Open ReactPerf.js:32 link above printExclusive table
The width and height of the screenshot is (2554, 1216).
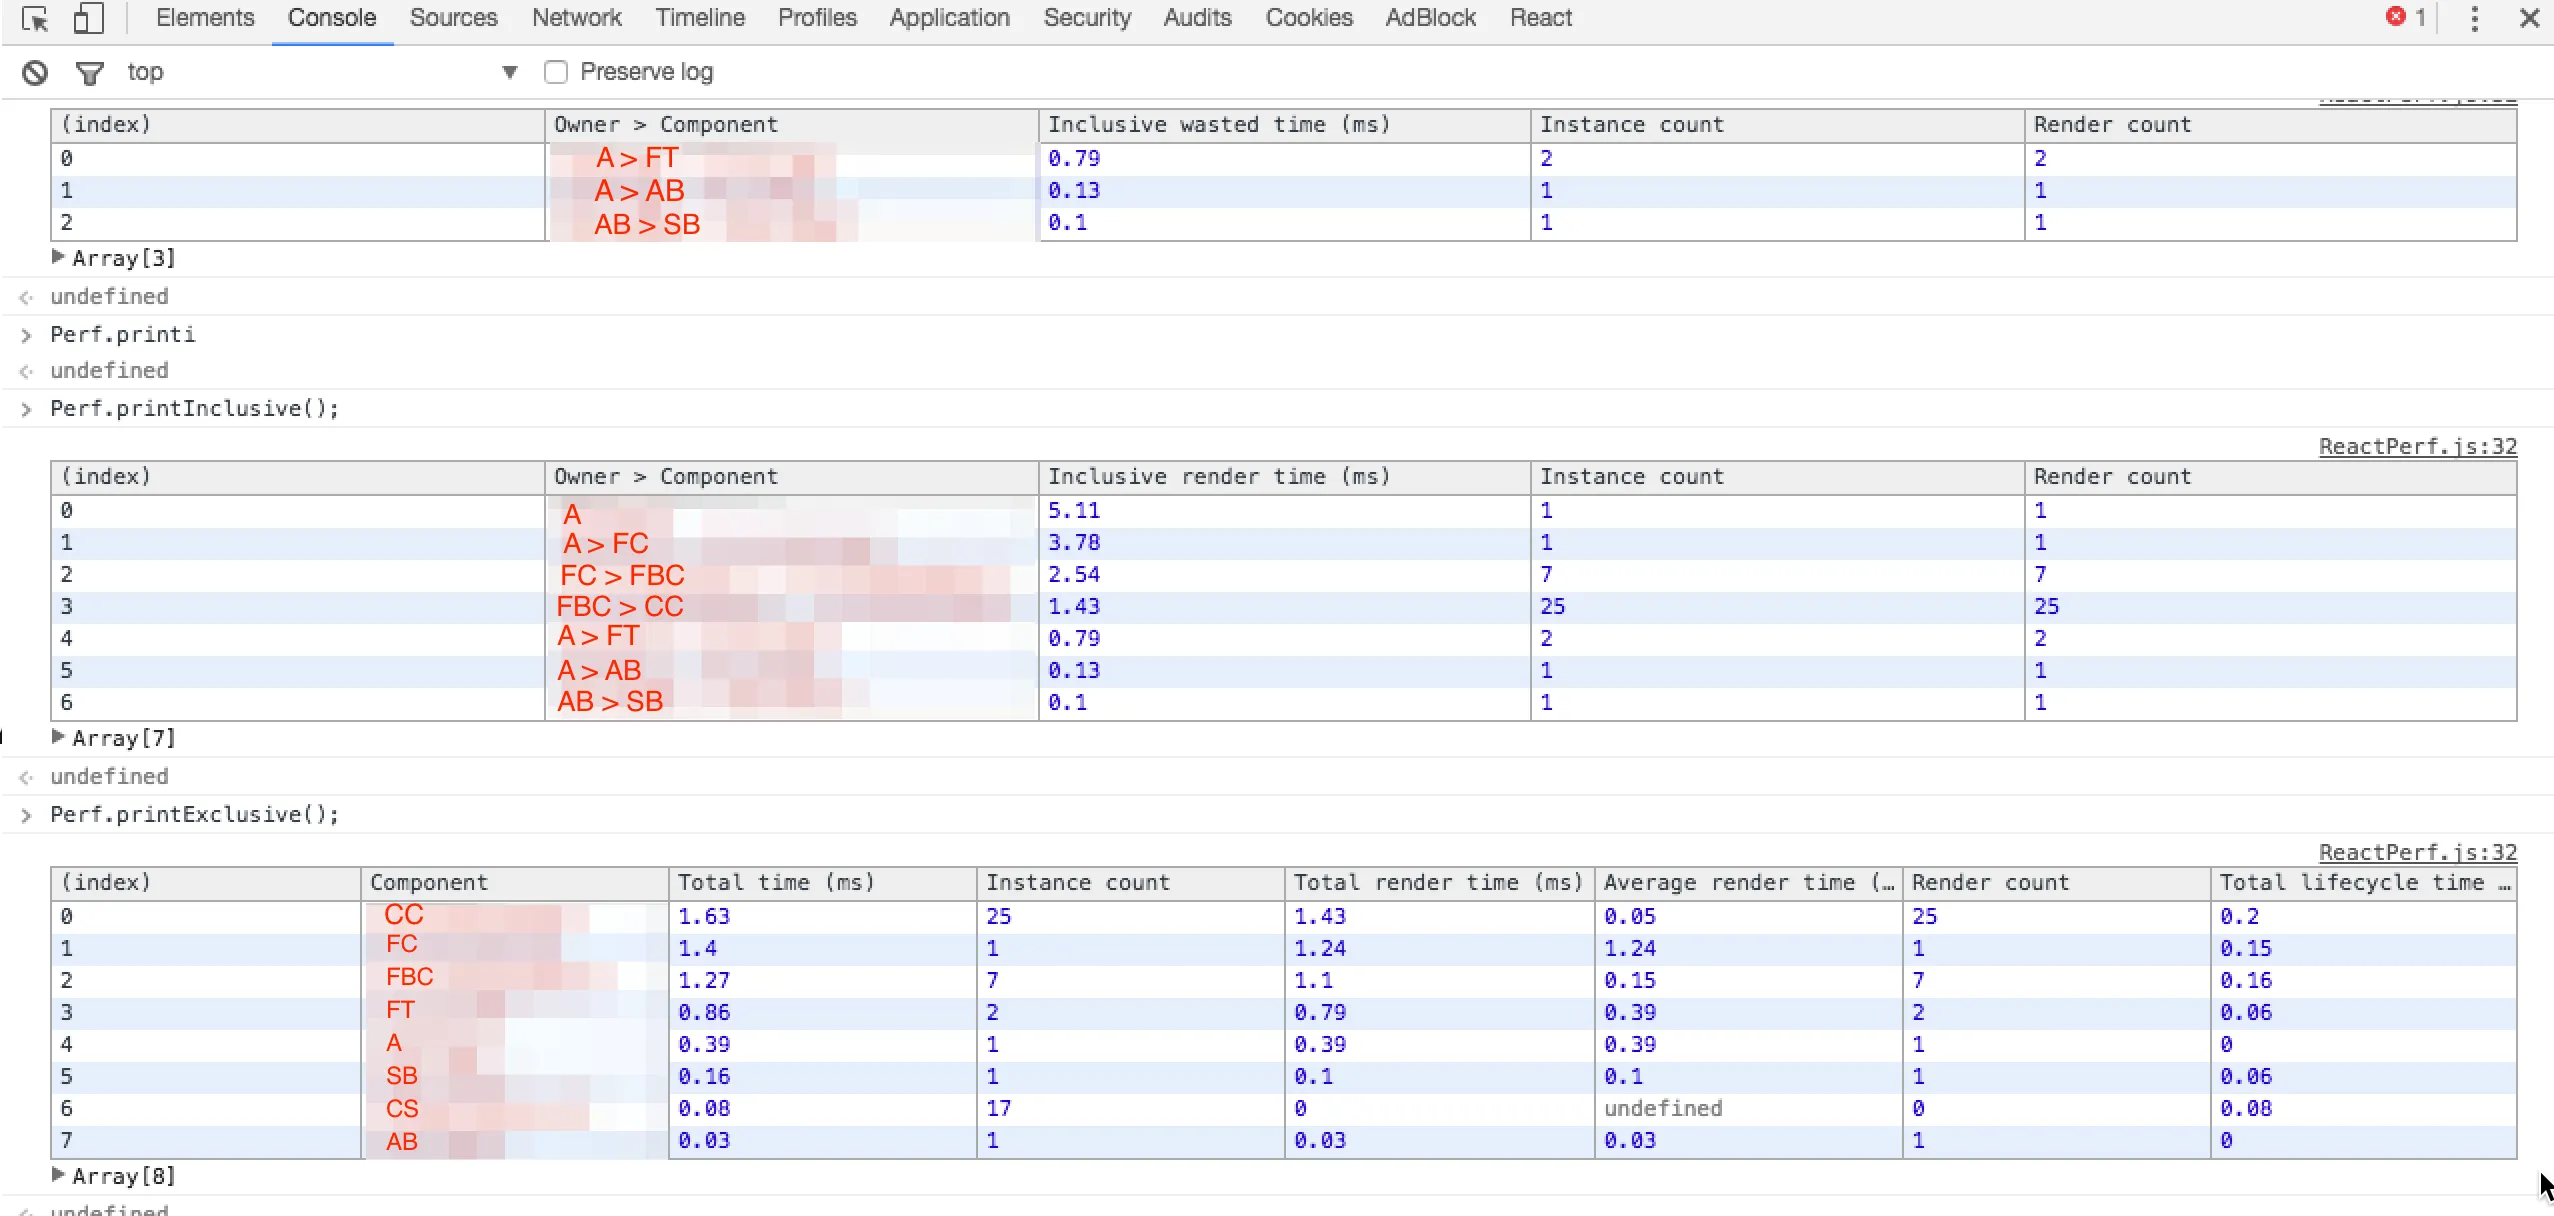coord(2417,852)
